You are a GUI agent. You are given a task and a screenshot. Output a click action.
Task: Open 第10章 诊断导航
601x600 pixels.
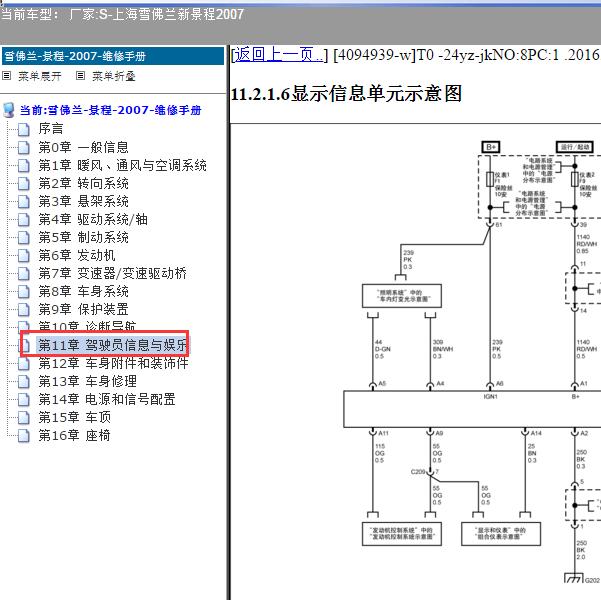click(x=87, y=326)
